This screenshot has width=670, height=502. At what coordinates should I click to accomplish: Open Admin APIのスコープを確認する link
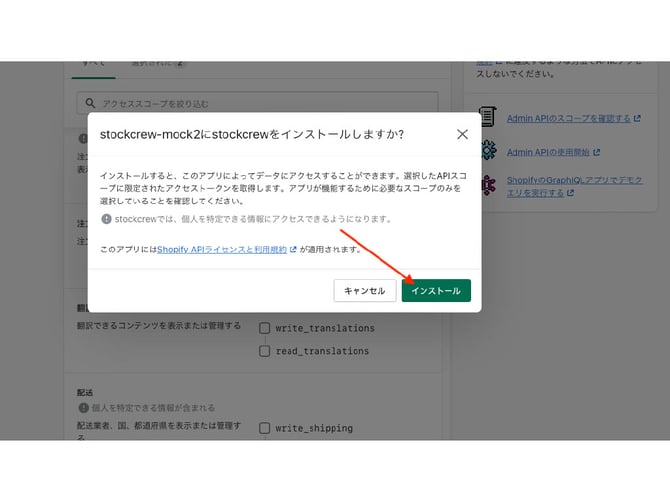(568, 118)
